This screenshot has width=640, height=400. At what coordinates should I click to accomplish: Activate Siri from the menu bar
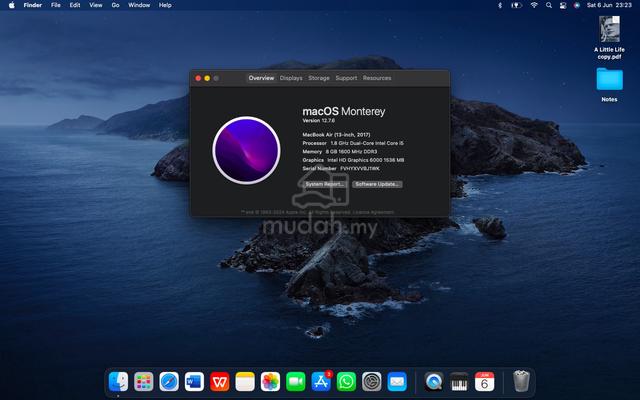click(x=577, y=5)
